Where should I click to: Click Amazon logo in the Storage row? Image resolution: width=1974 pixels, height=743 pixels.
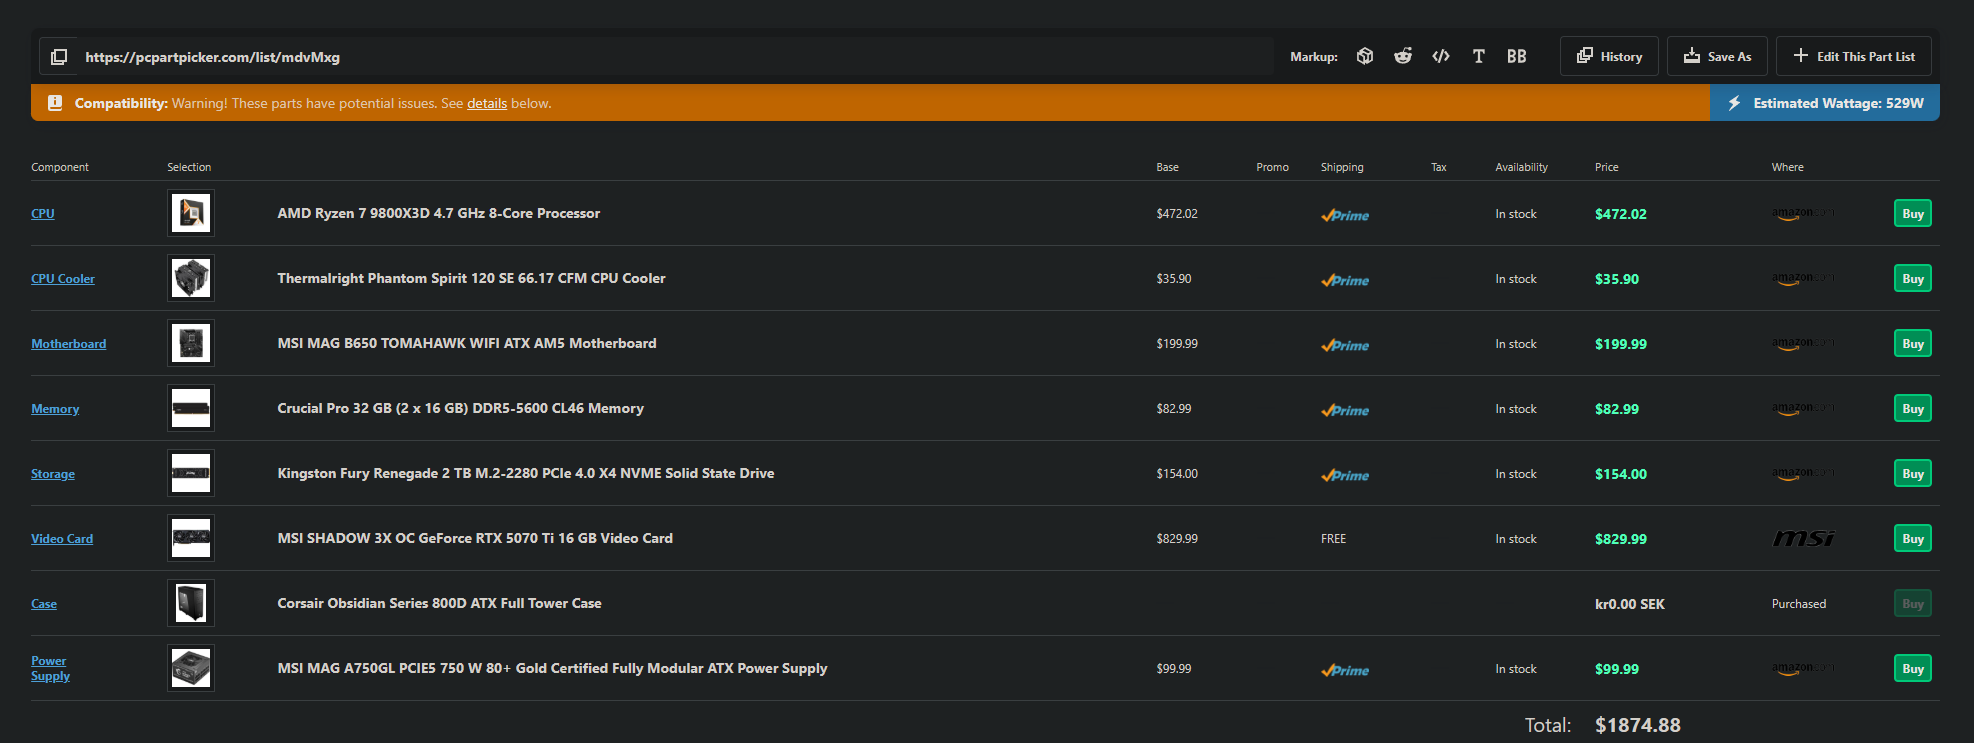pyautogui.click(x=1804, y=473)
